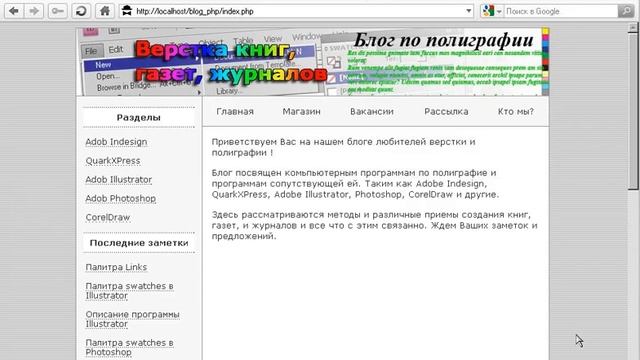Click the Приветствуем Вас welcome paragraph

coord(344,147)
